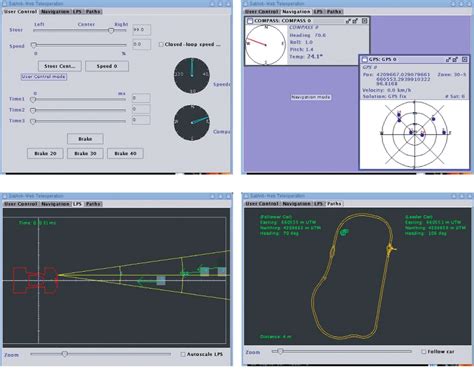Switch to Navigation tab in Autoscale LPS window

pos(55,204)
